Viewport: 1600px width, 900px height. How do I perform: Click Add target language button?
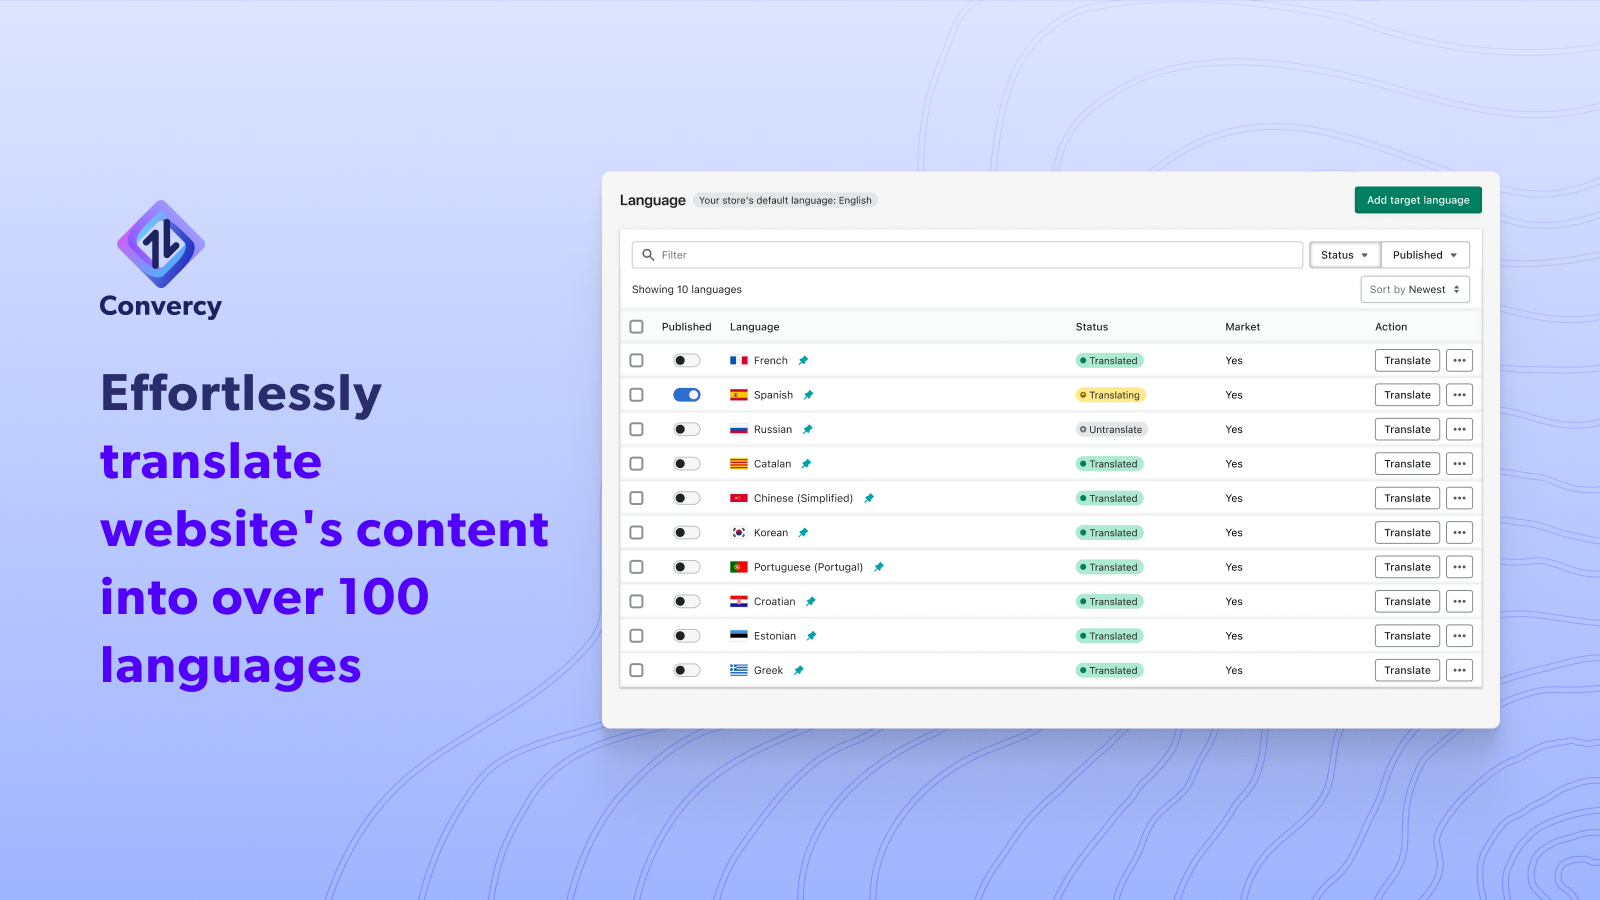click(1418, 200)
